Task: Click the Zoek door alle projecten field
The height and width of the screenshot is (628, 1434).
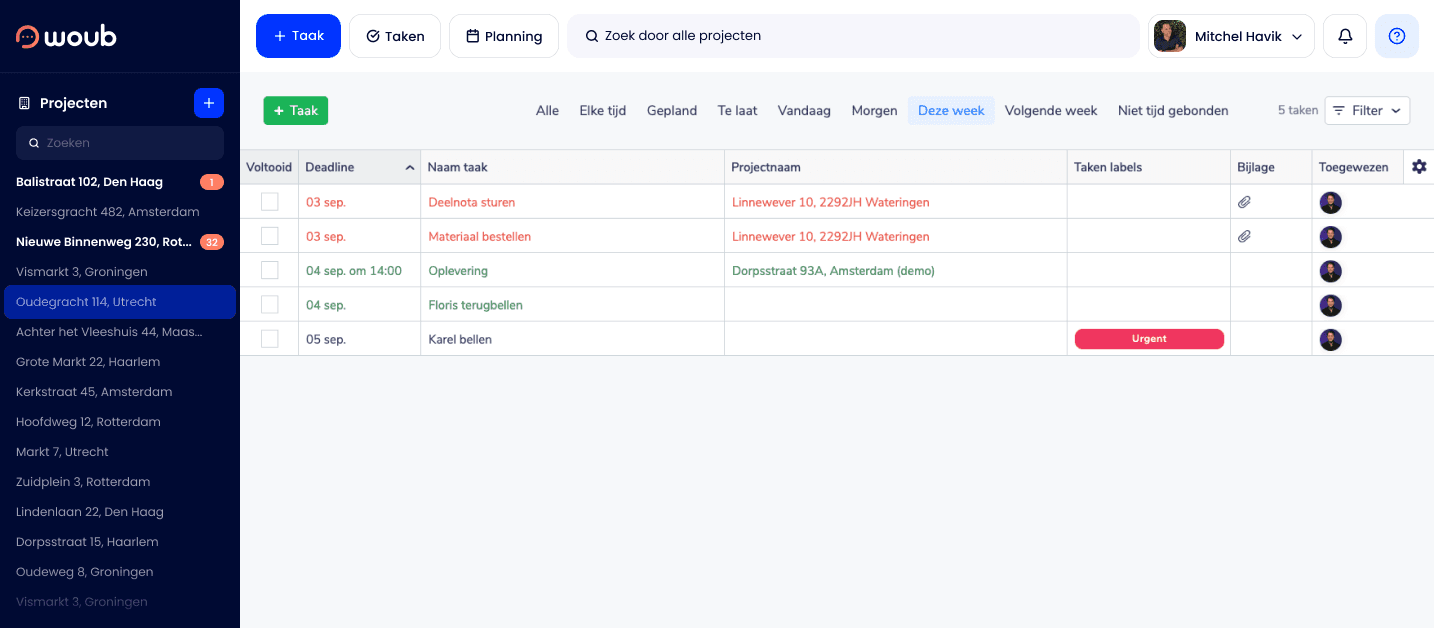Action: (x=853, y=36)
